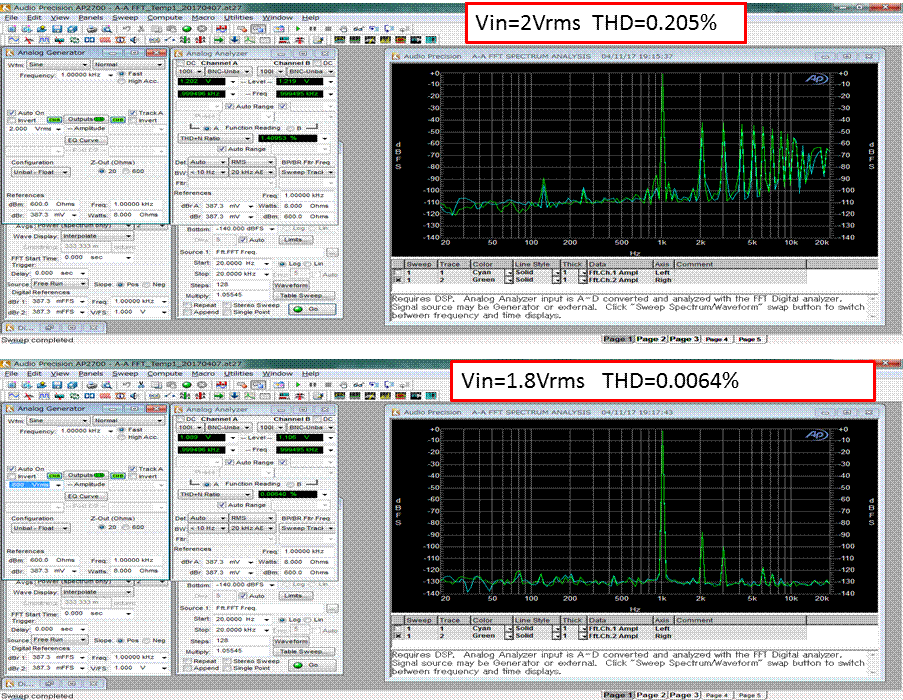Click the blue down-arrow icon in upper toolbar
903x700 pixels.
(x=235, y=40)
